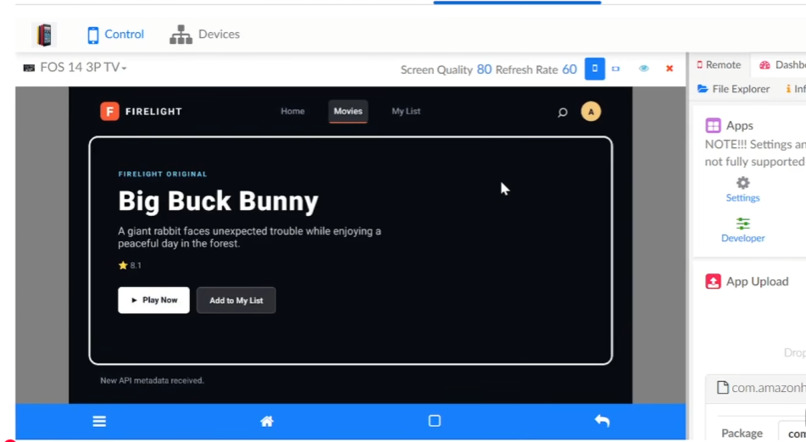The image size is (806, 442).
Task: Open the hamburger menu in bottom bar
Action: pos(99,421)
